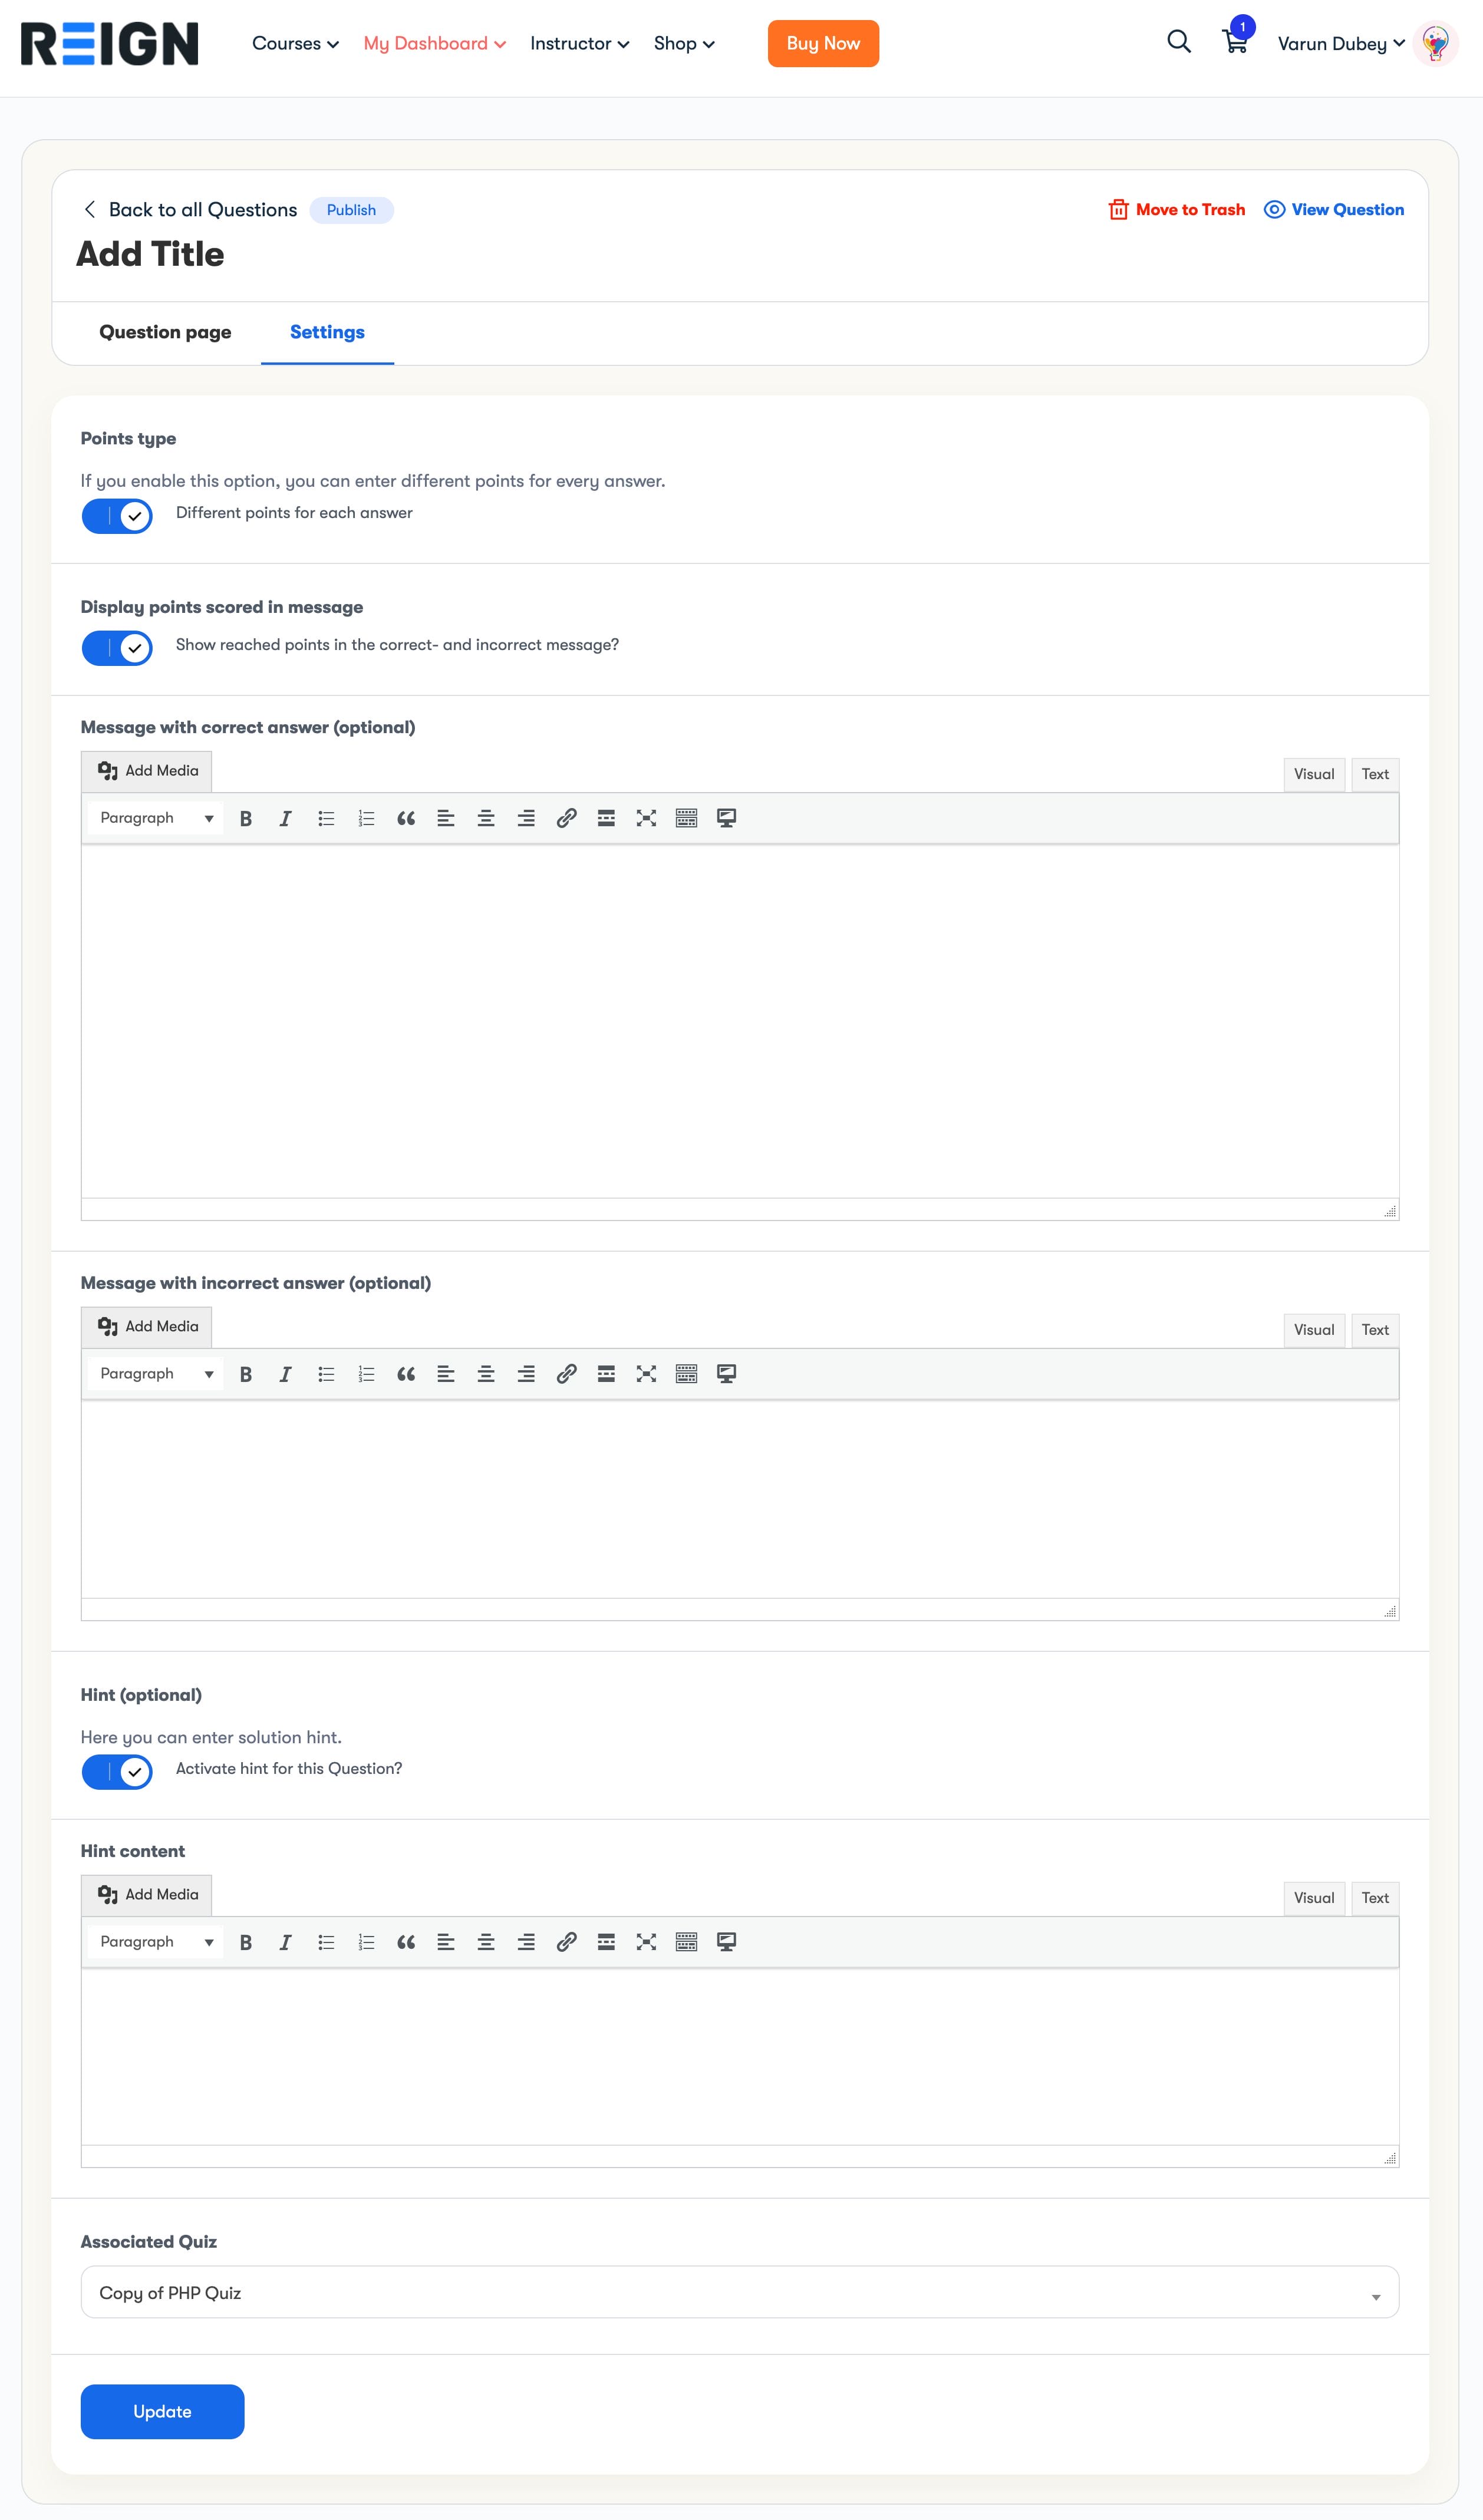
Task: Toggle show reached points in message switch
Action: [117, 648]
